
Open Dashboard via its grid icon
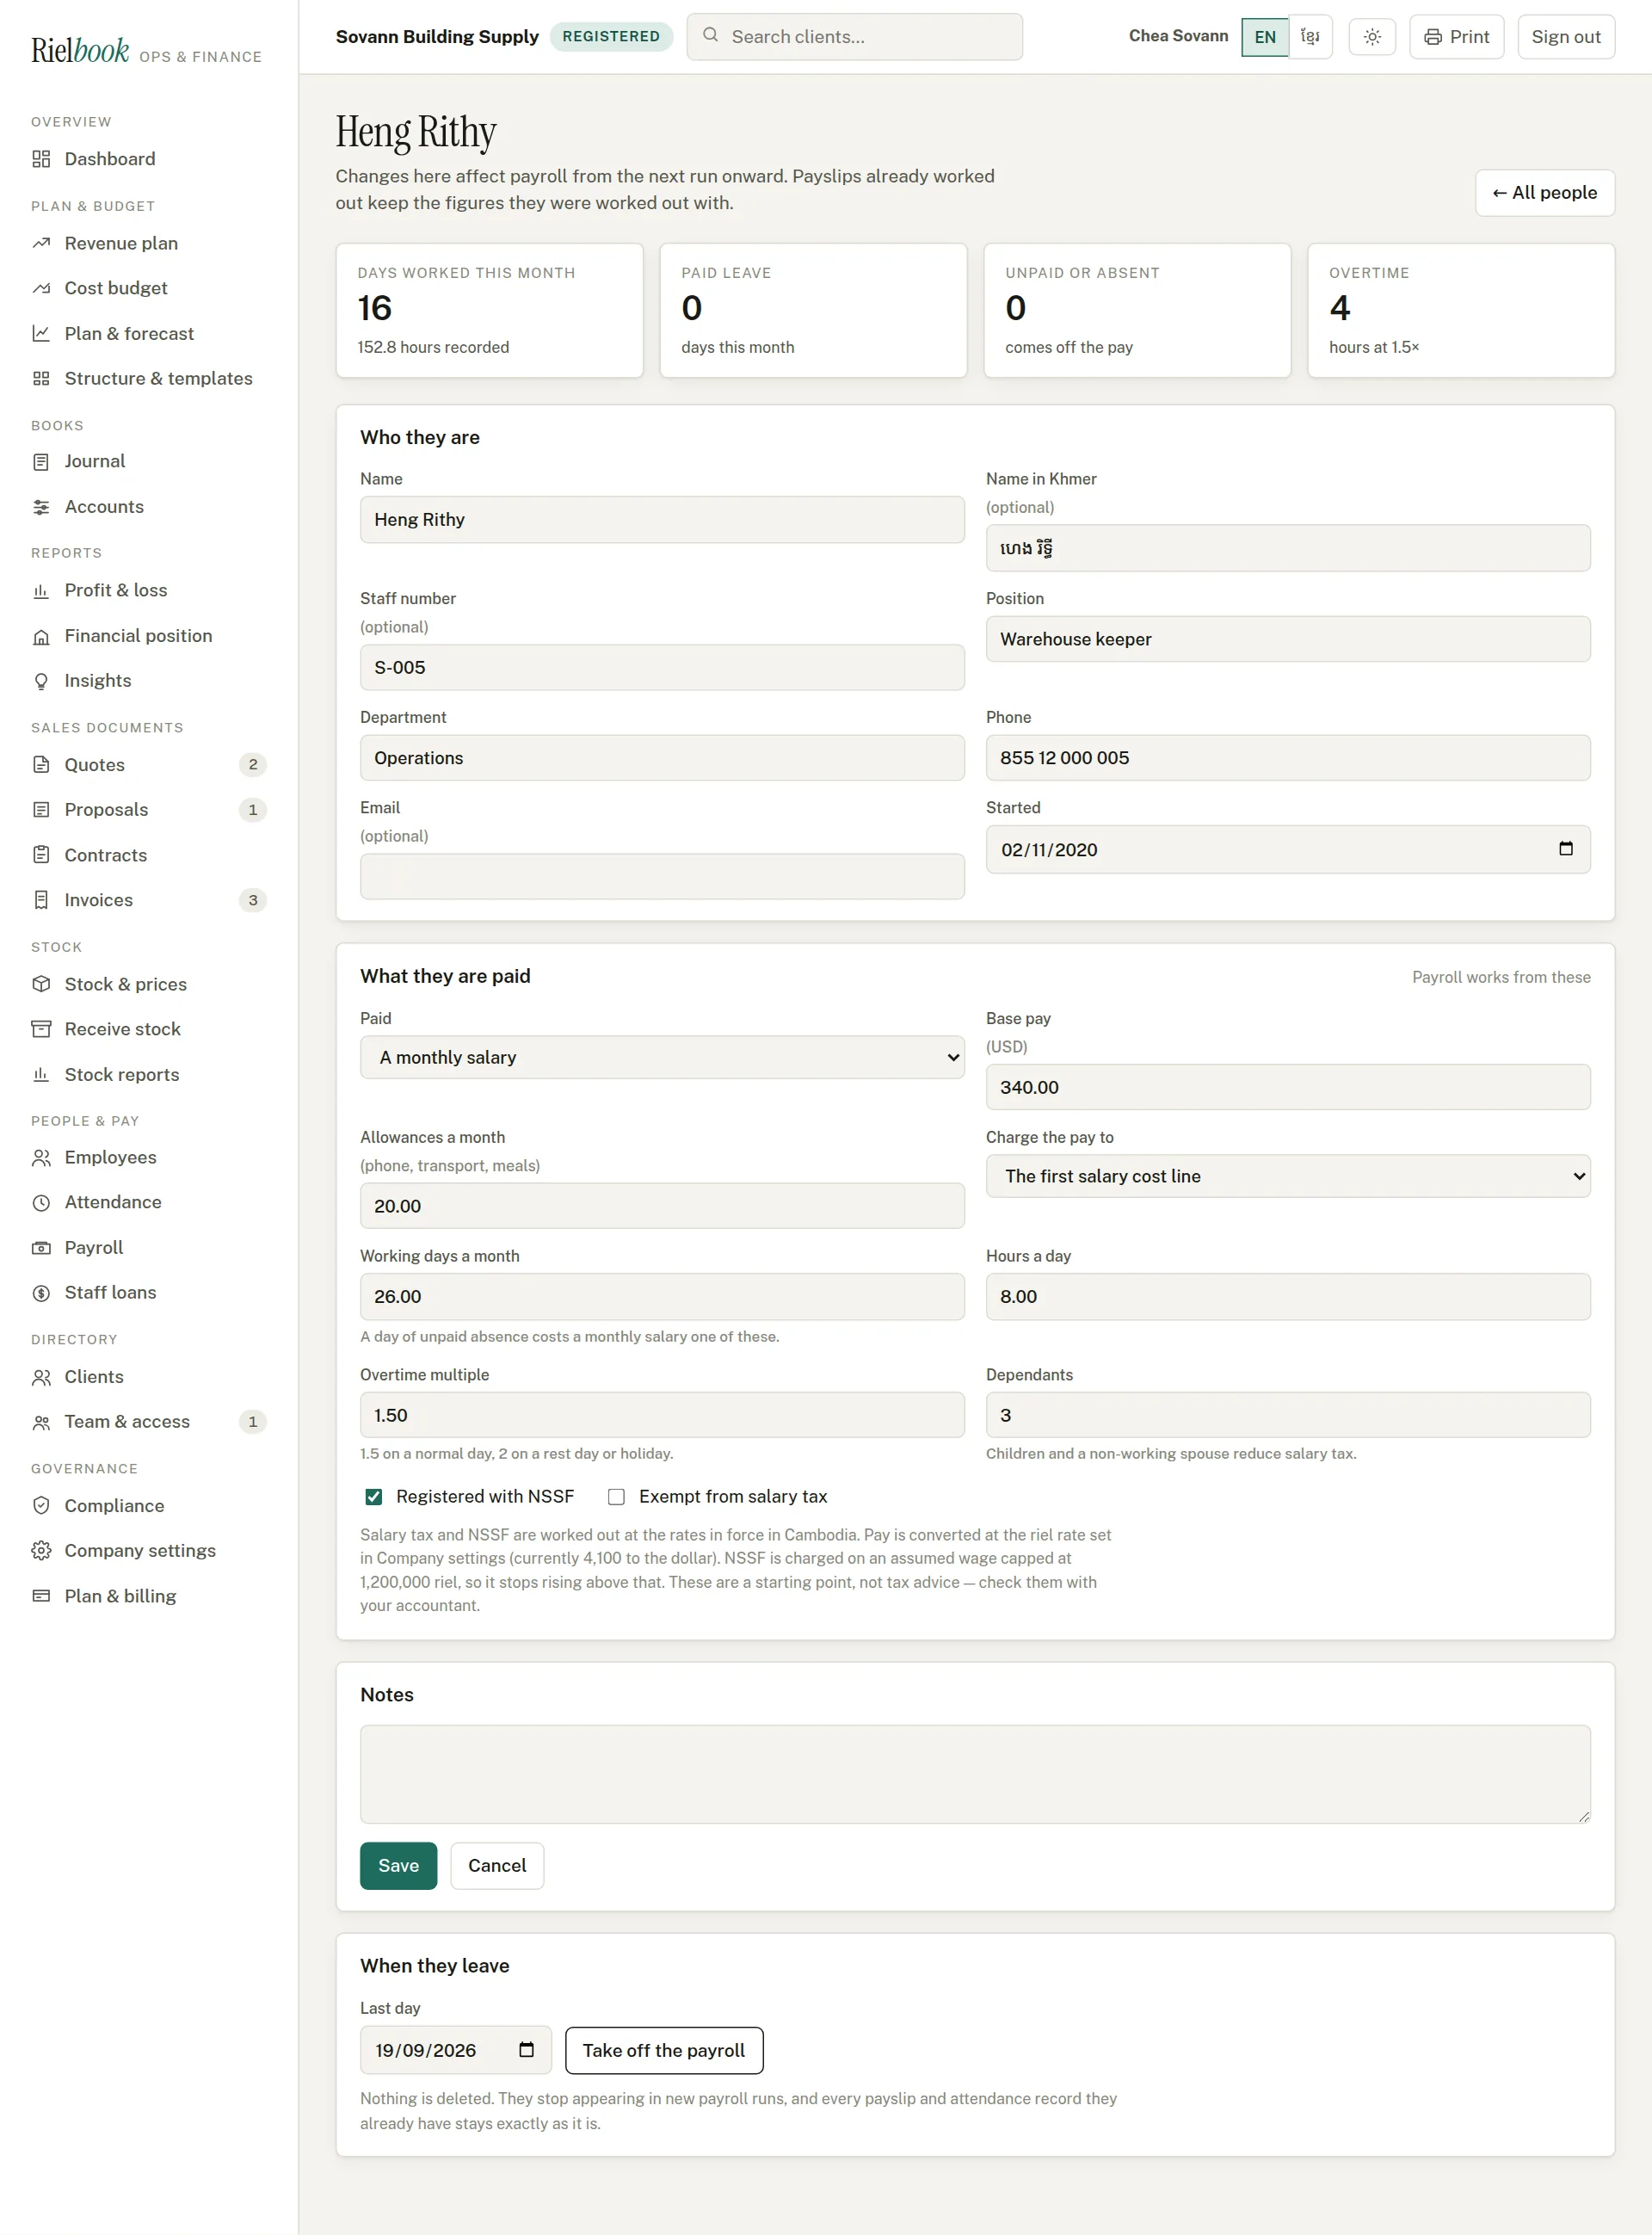coord(41,159)
